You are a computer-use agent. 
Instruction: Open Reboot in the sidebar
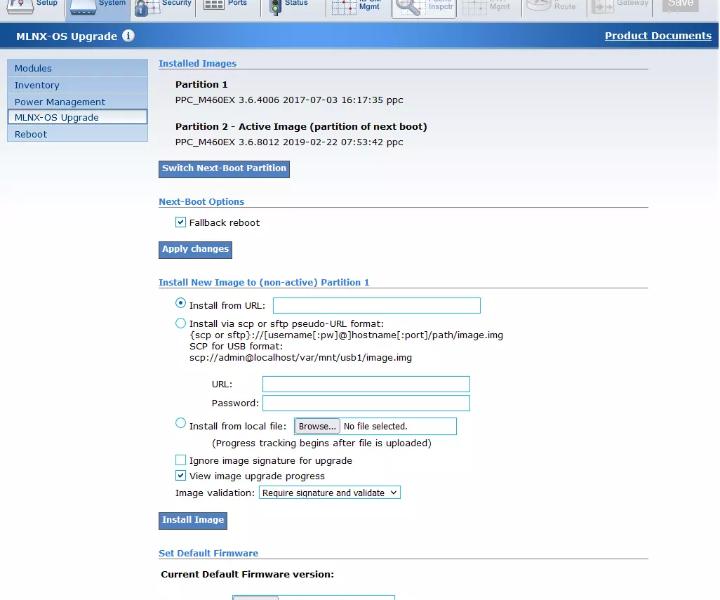tap(77, 135)
